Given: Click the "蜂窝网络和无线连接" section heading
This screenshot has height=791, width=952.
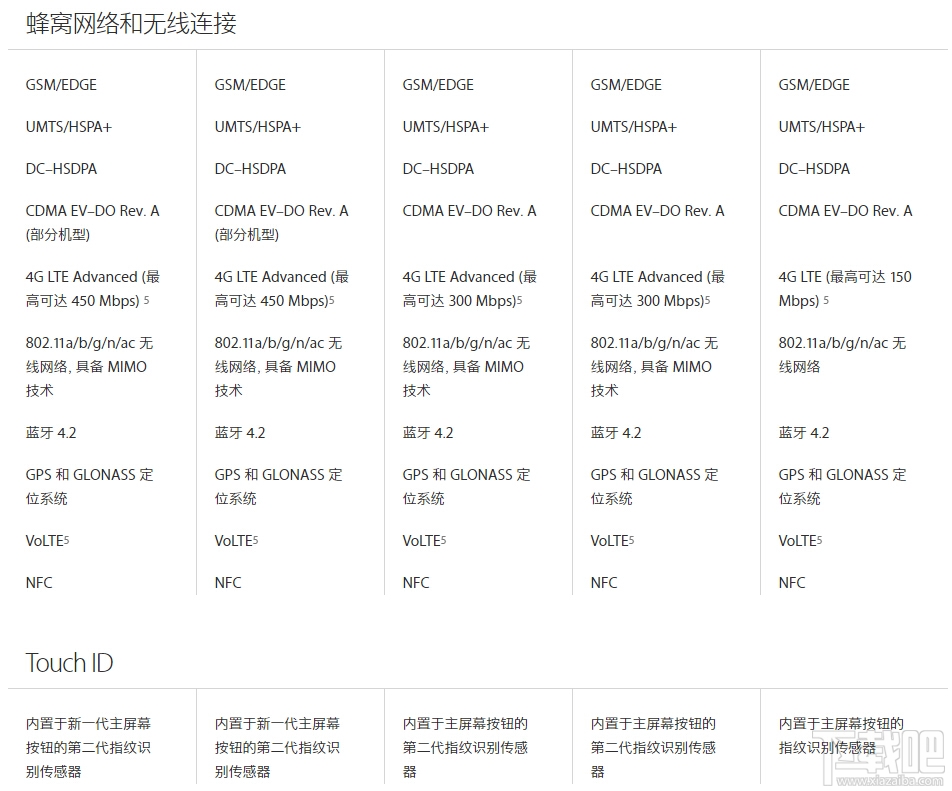Looking at the screenshot, I should tap(131, 24).
